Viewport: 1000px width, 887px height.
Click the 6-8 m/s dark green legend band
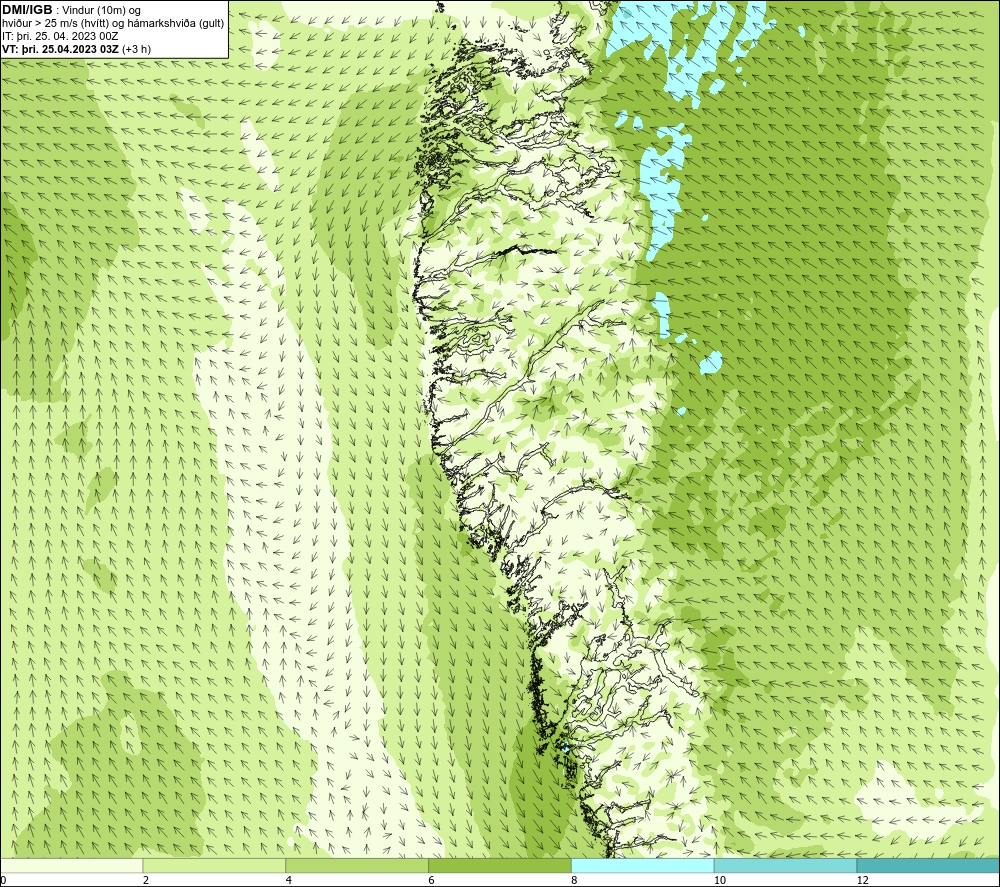point(500,866)
